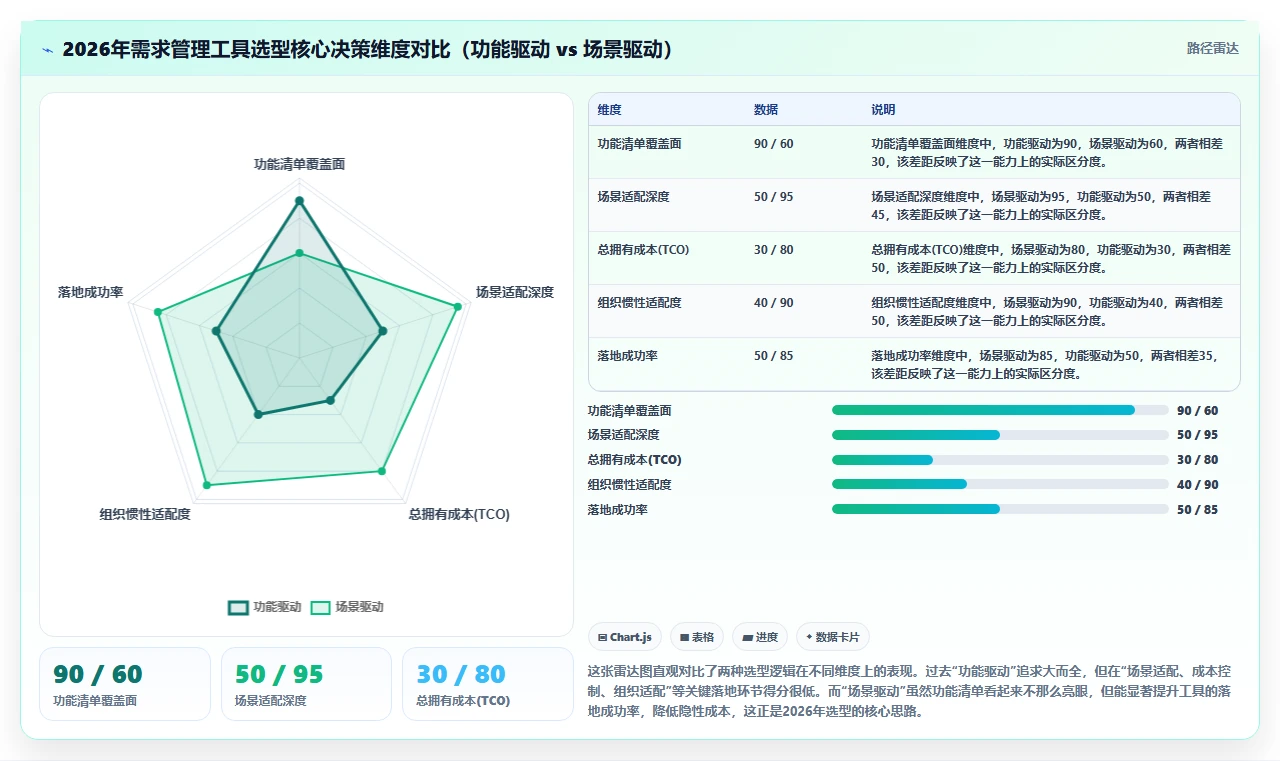
Task: Click the 场景适配深度 progress bar
Action: click(x=1000, y=435)
